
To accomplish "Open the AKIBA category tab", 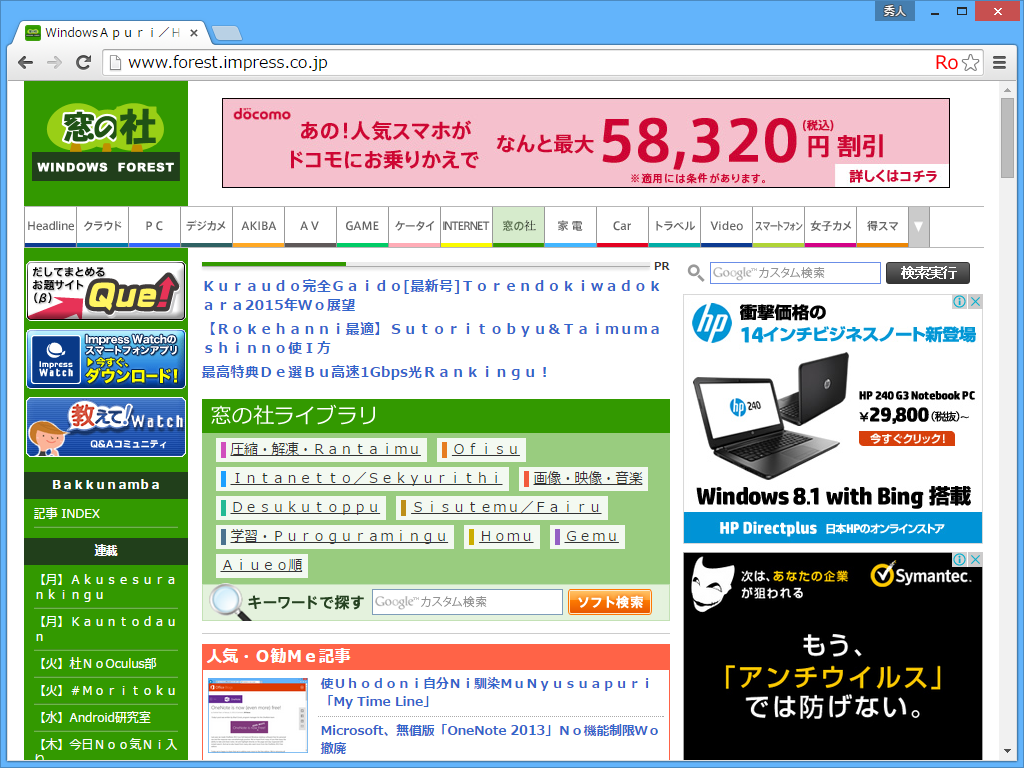I will point(258,226).
